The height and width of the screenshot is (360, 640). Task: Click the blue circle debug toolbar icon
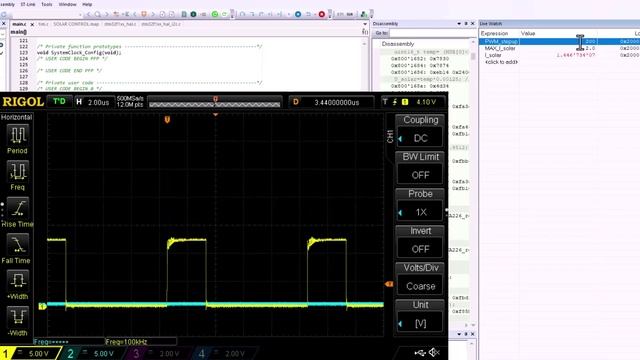298,14
